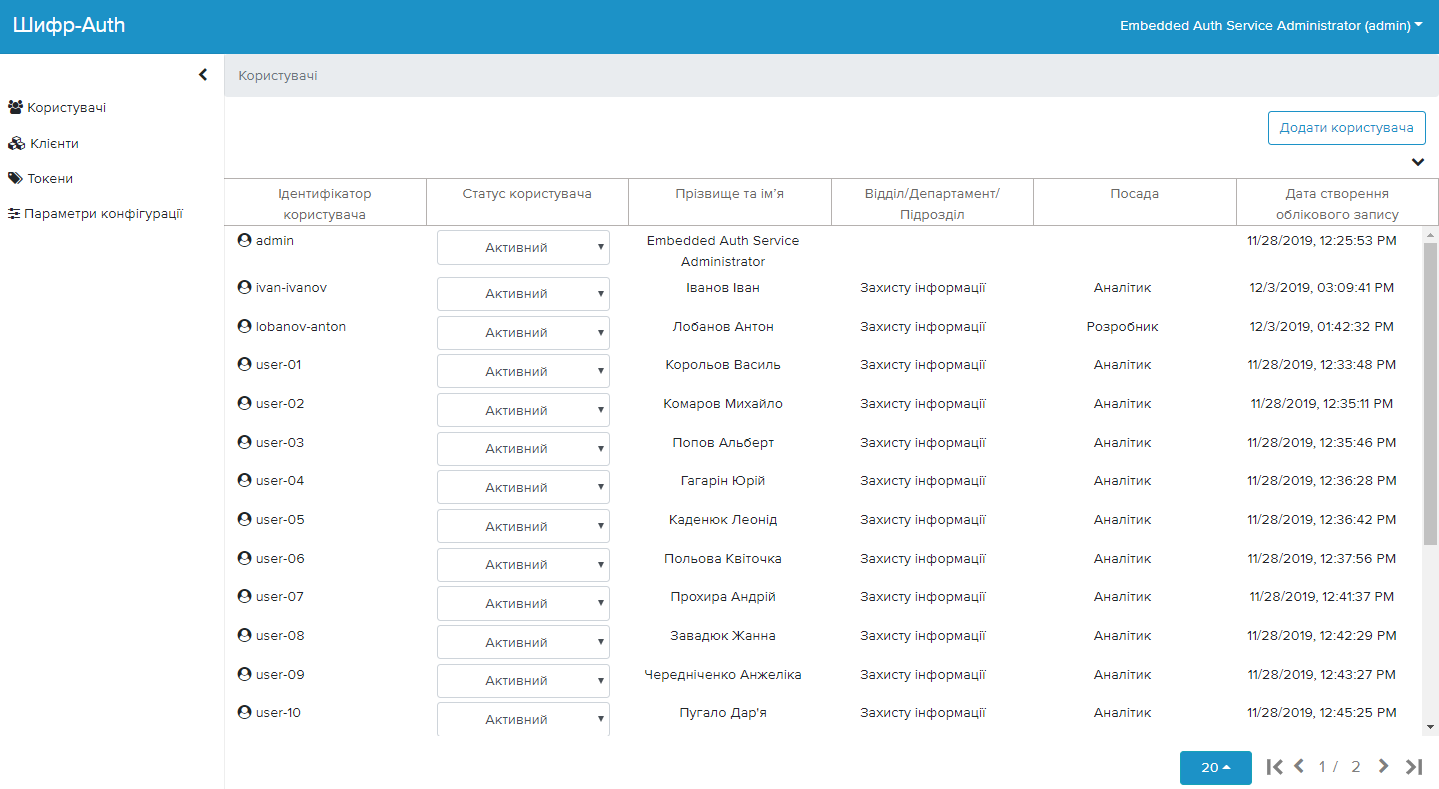The height and width of the screenshot is (789, 1439).
Task: Jump to the last page of users
Action: (1413, 767)
